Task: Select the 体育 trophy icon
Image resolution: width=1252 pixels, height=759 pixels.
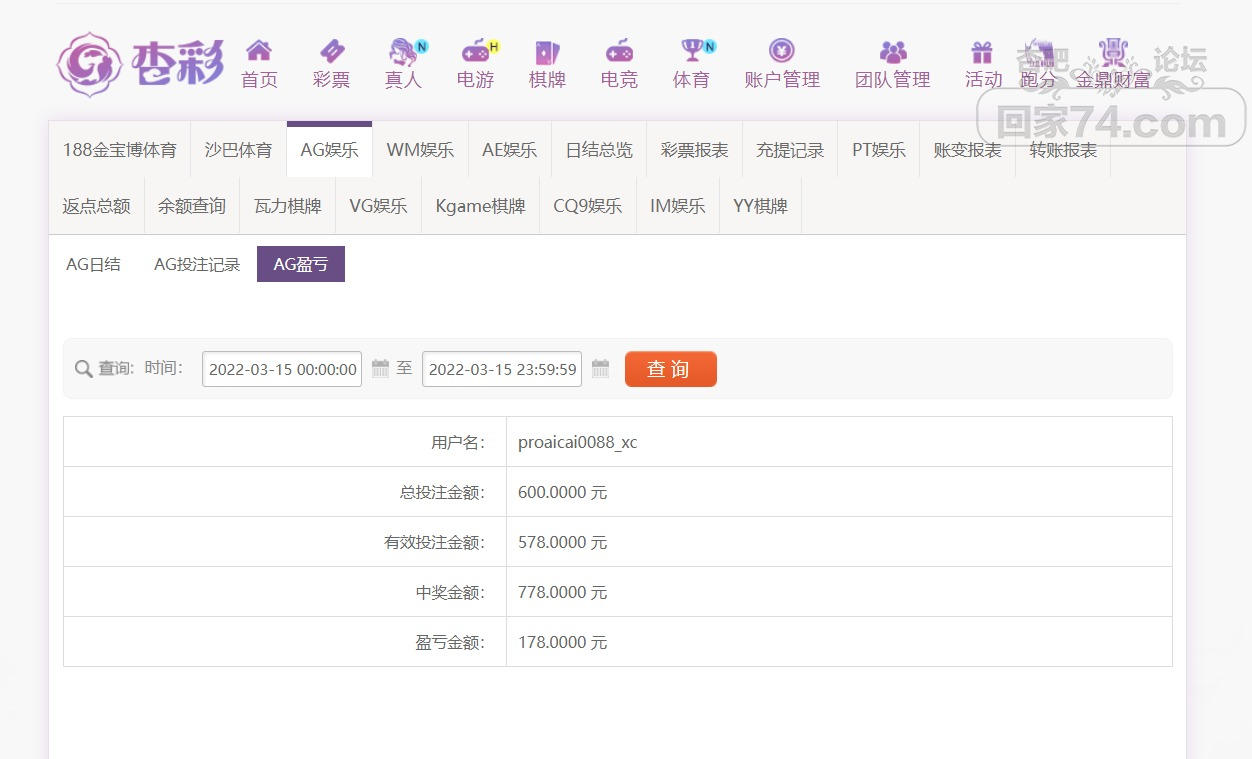Action: point(692,51)
